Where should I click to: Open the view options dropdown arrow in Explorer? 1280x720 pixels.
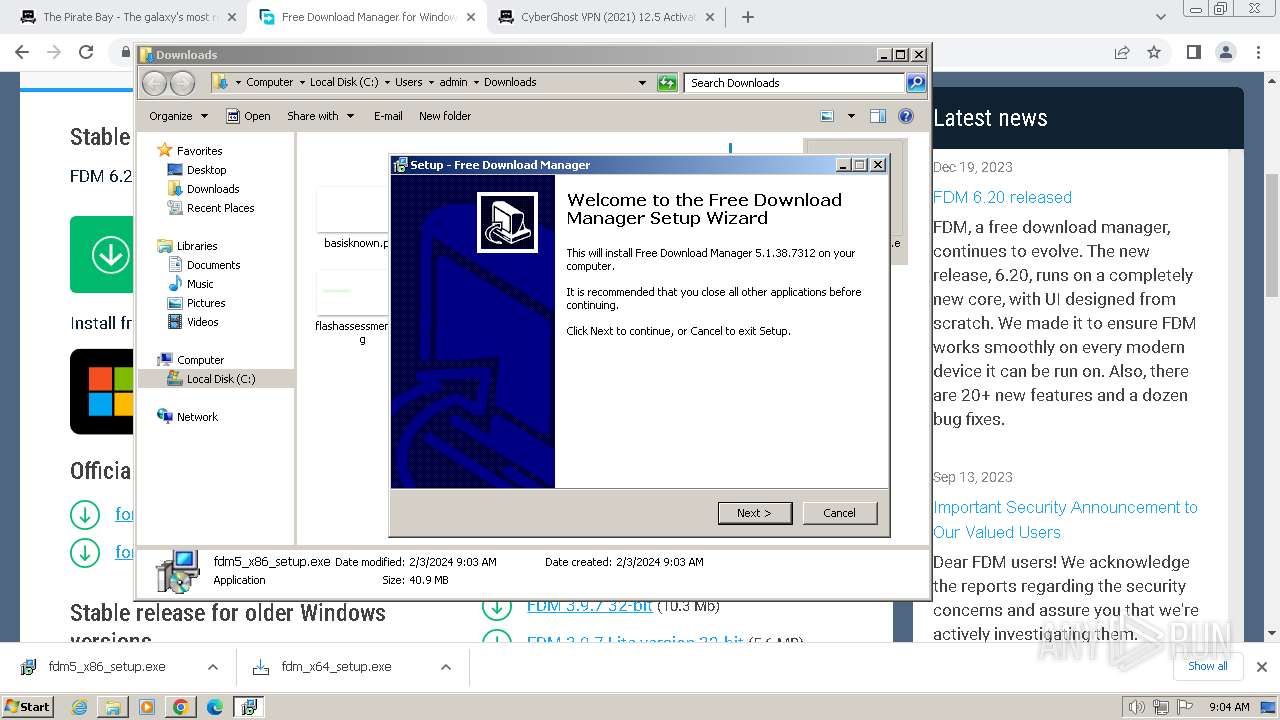851,116
